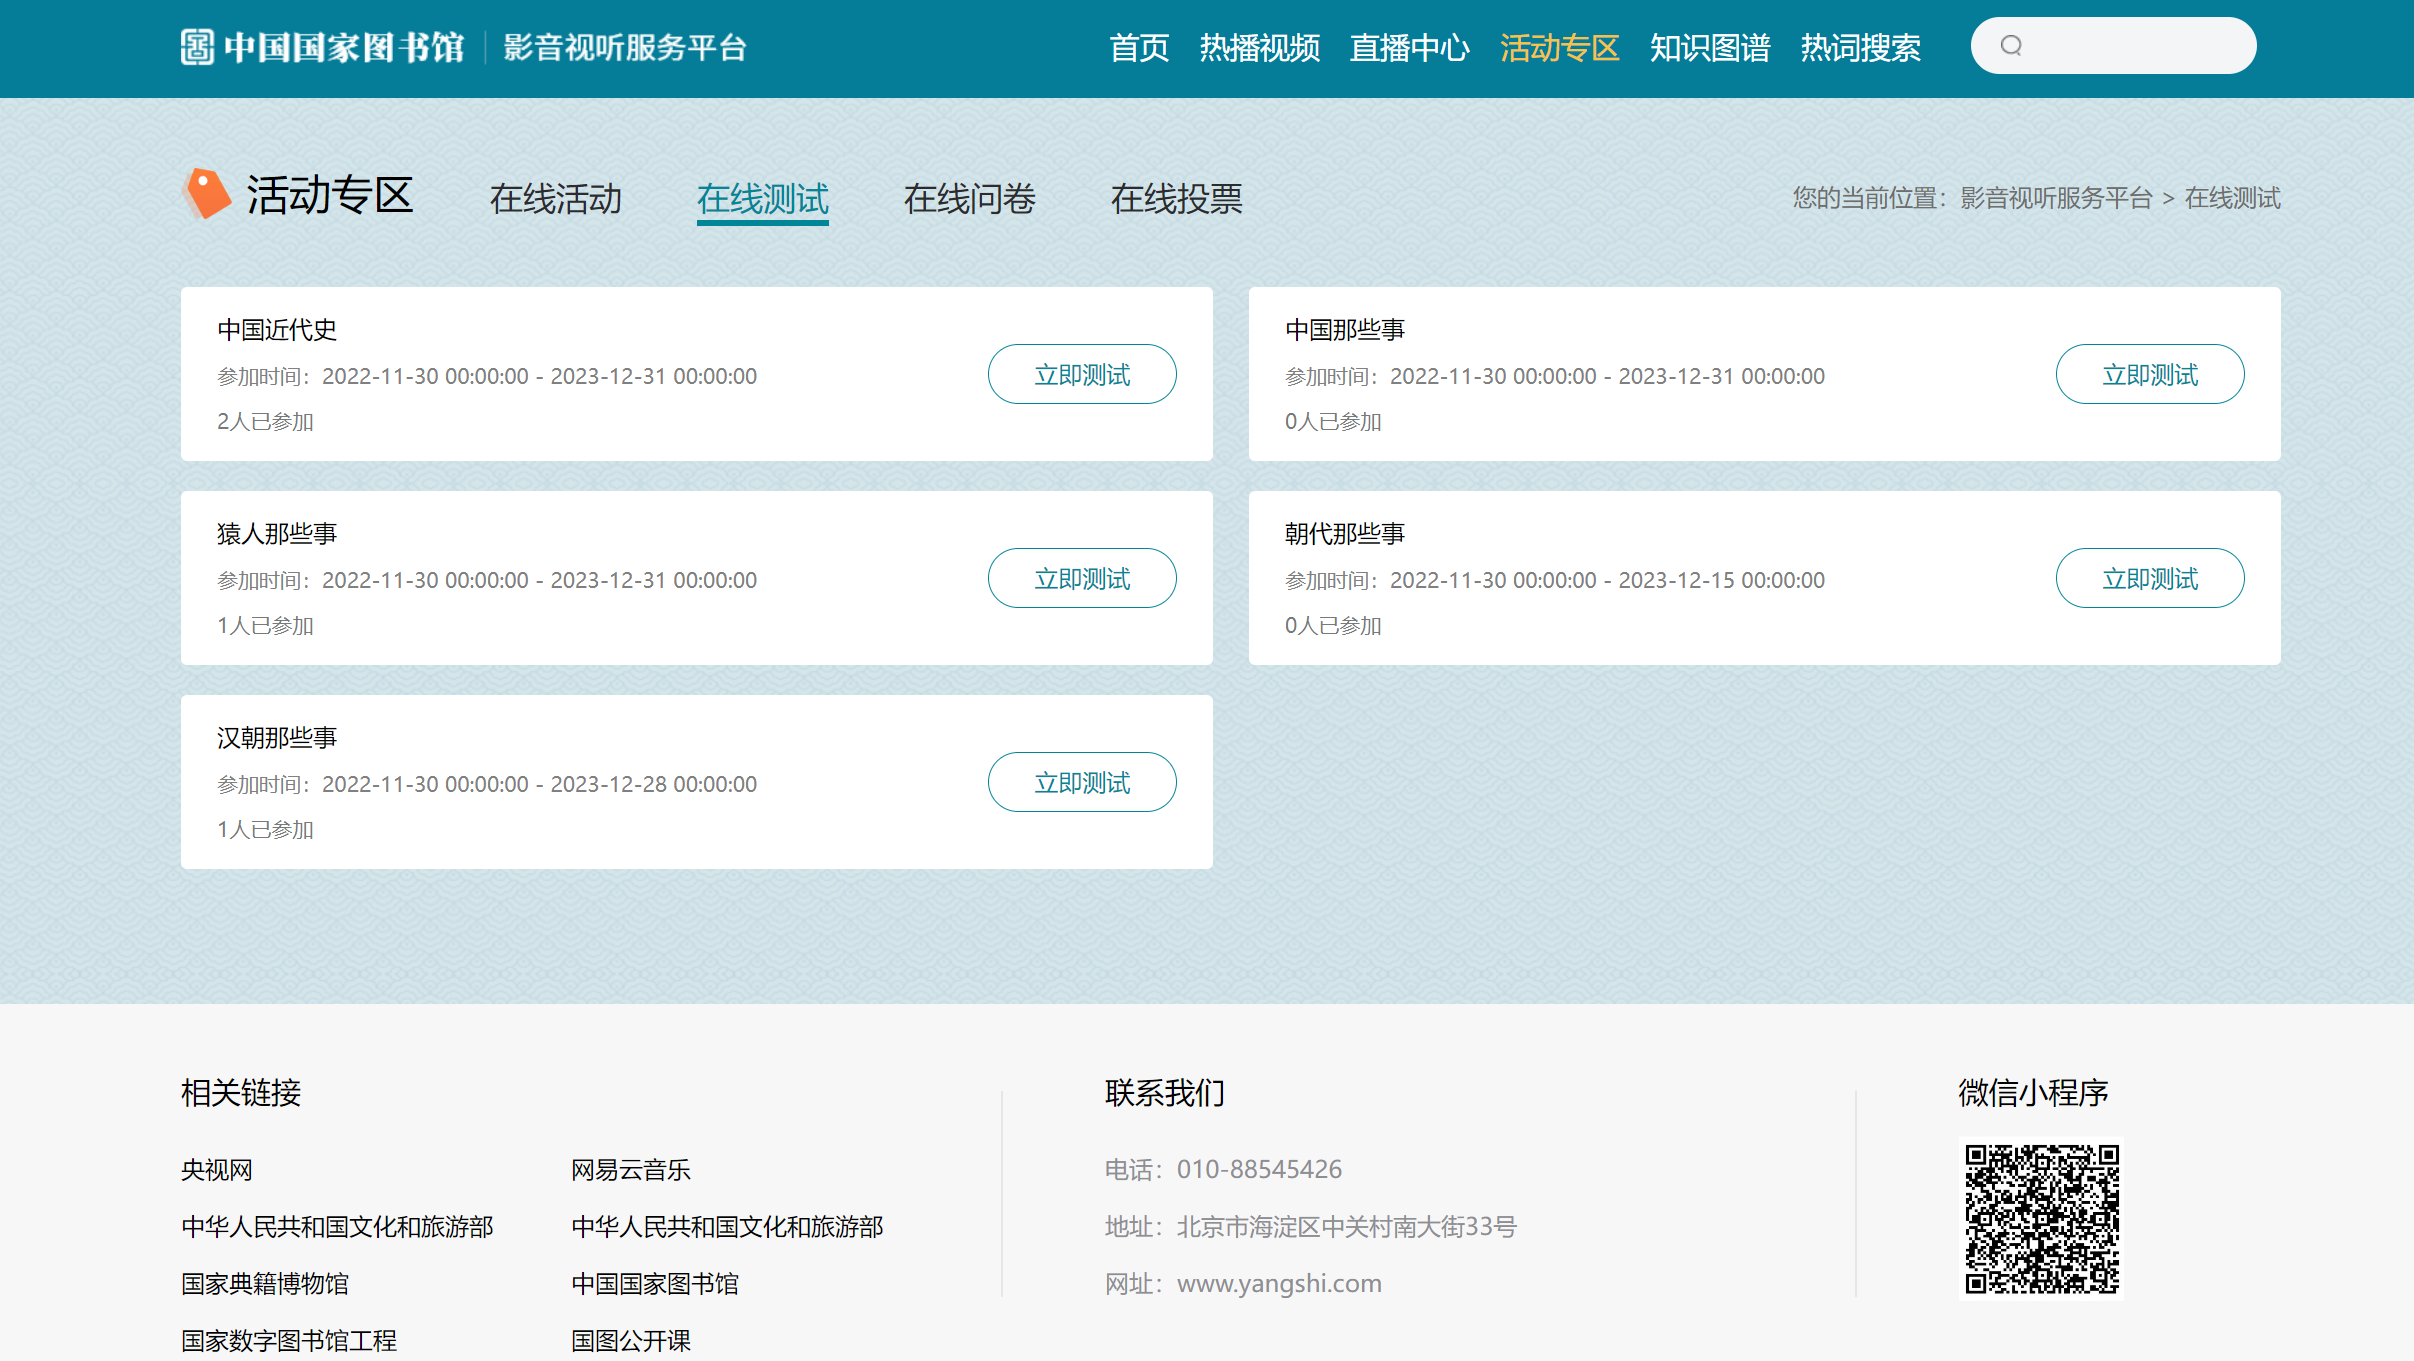2414x1361 pixels.
Task: Select the 在线测试 tab
Action: point(763,198)
